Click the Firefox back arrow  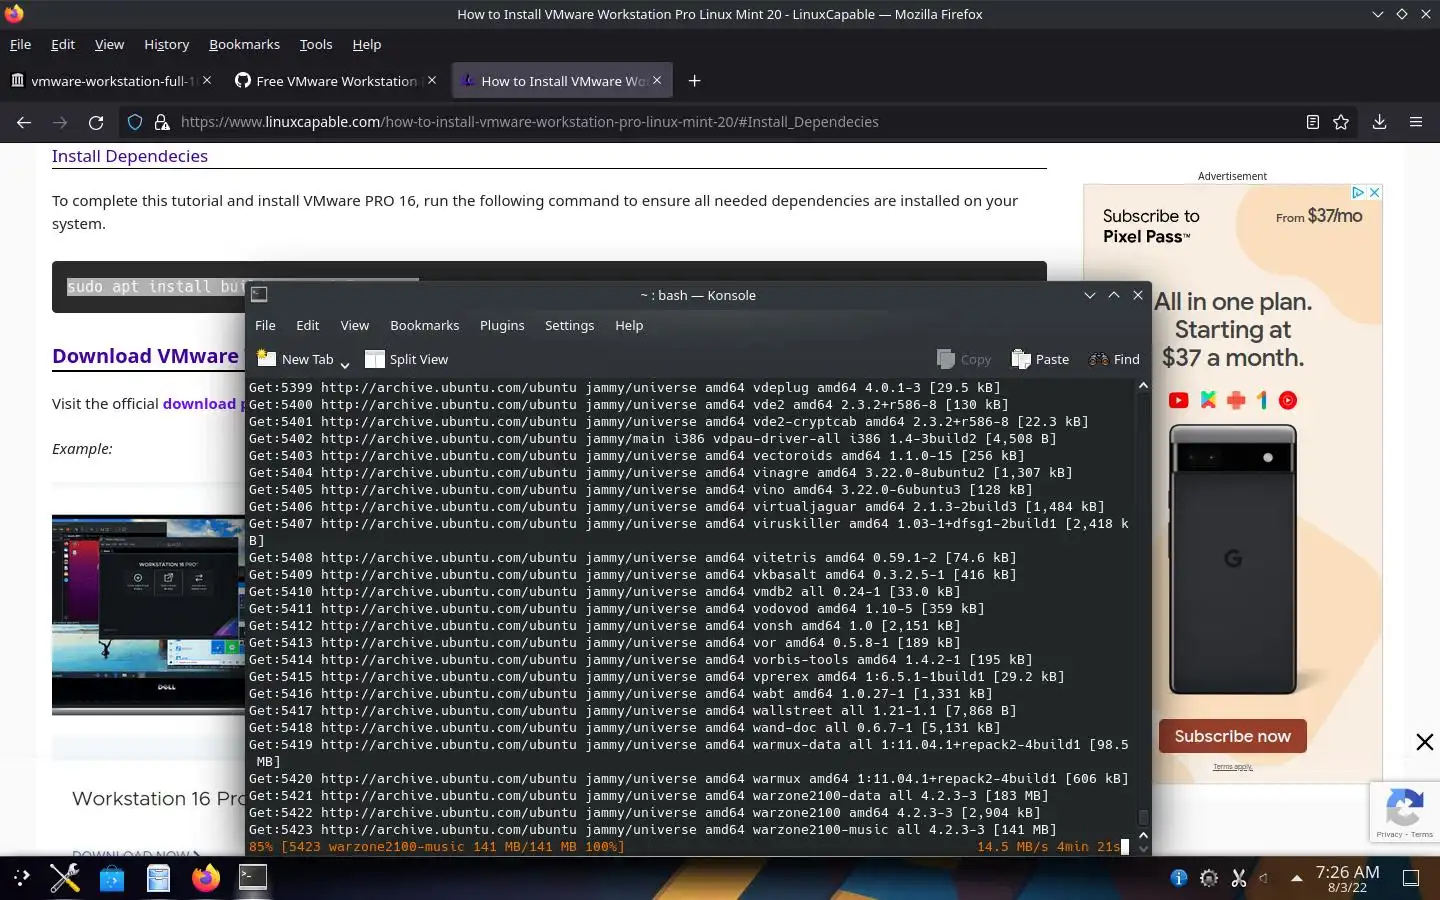coord(24,122)
